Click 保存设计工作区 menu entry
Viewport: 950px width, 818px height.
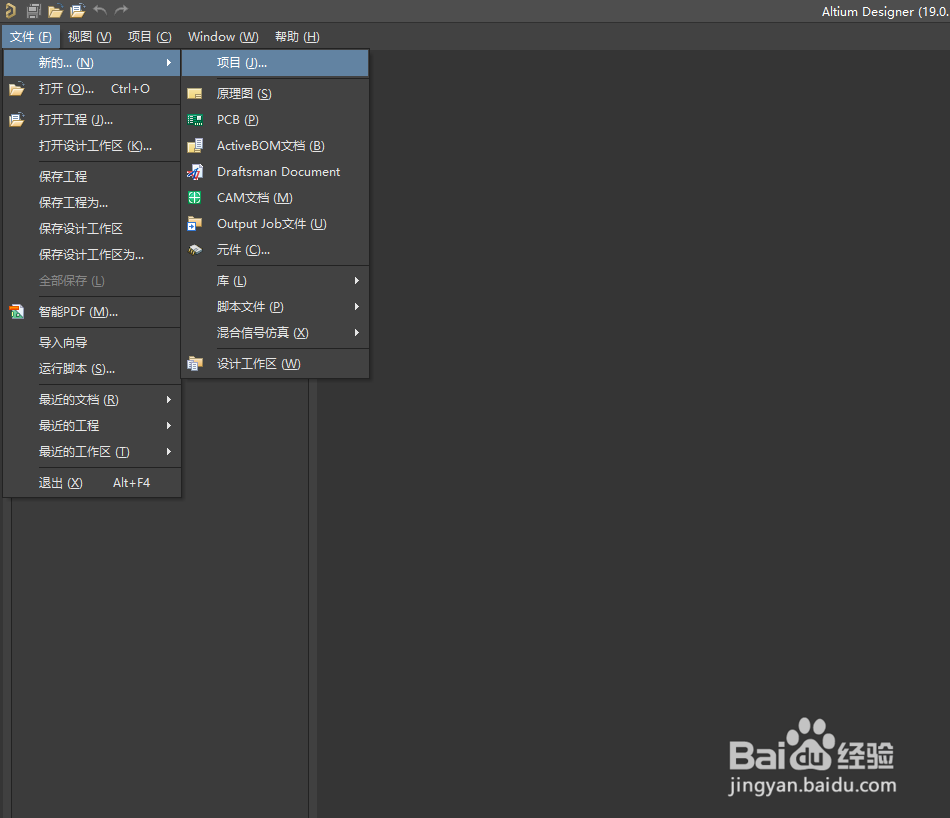pos(92,229)
